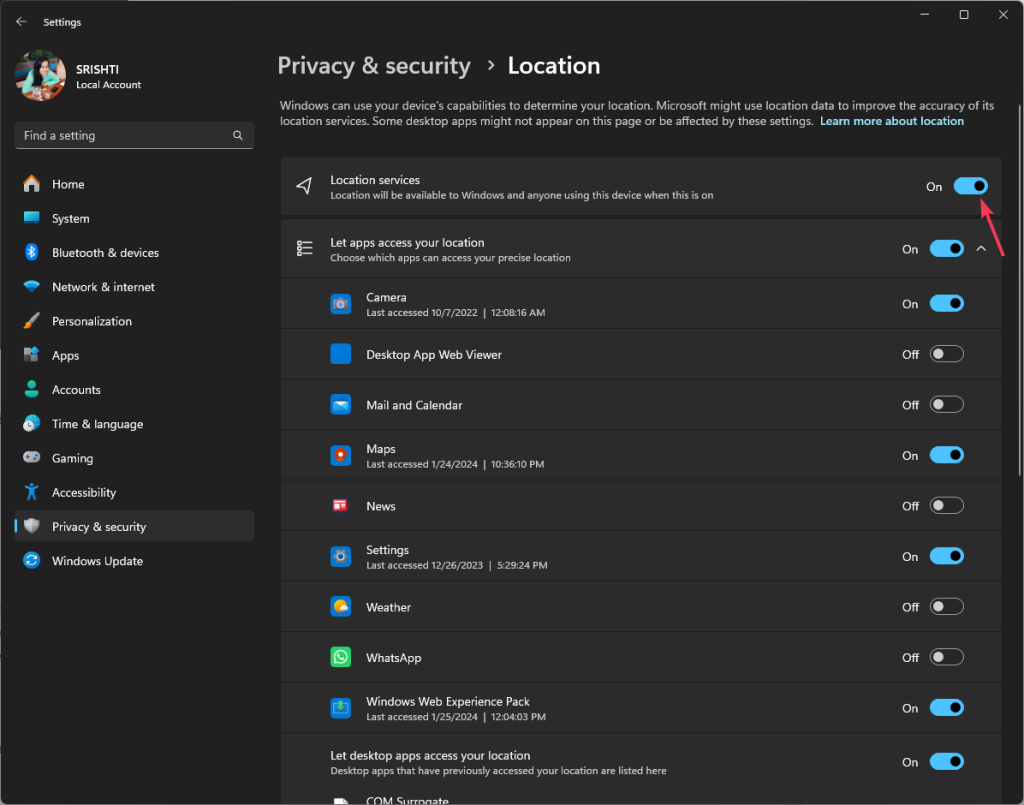Click the Maps app icon
Screen dimensions: 1024x805
click(340, 454)
